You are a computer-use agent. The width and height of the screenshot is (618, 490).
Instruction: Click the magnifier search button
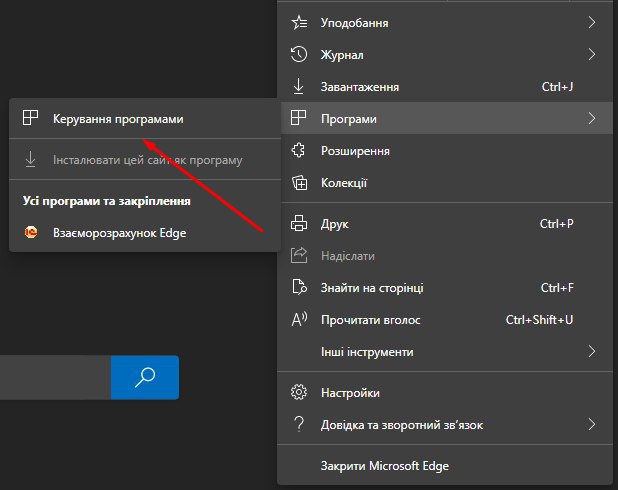click(145, 377)
